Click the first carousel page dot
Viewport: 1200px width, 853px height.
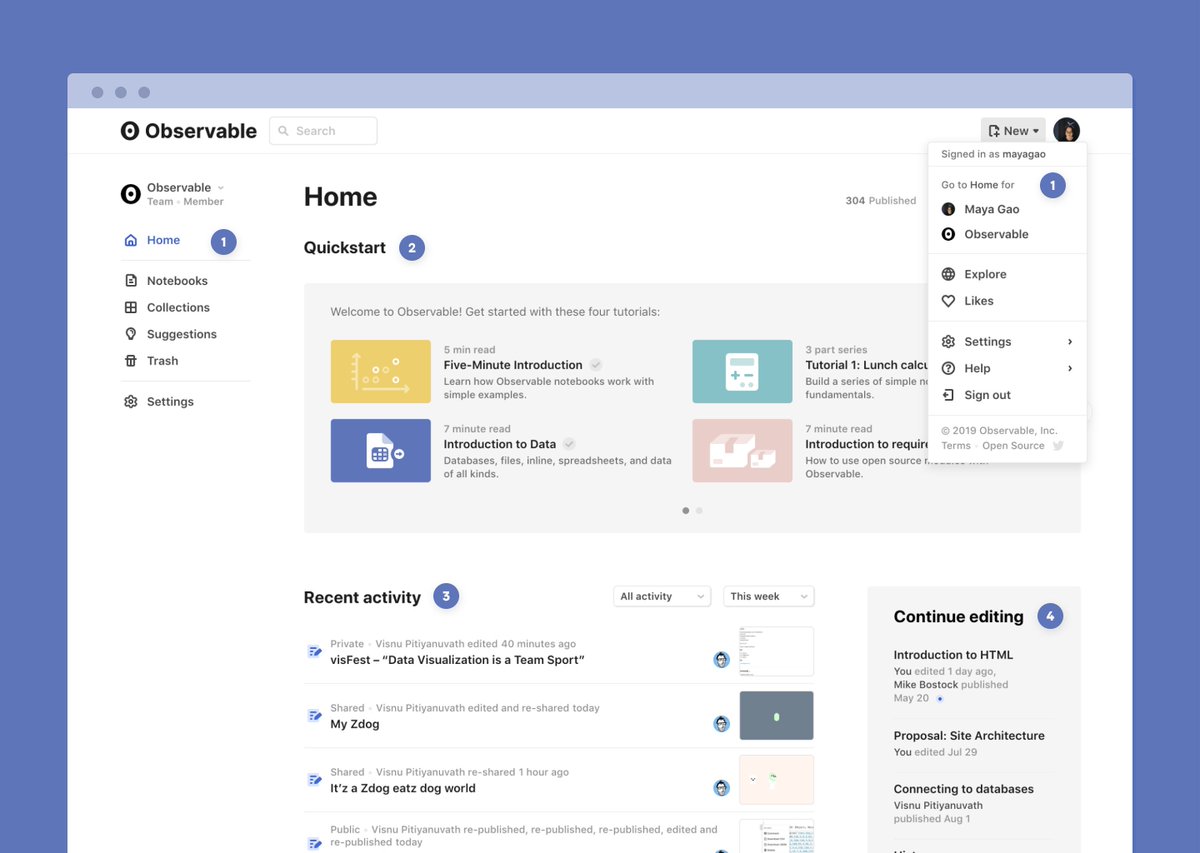(x=686, y=511)
